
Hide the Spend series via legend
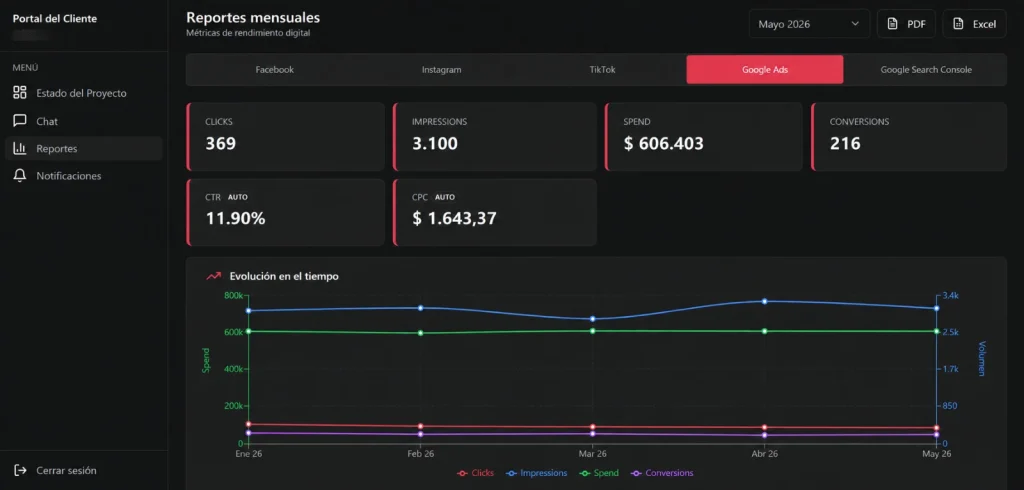(599, 473)
